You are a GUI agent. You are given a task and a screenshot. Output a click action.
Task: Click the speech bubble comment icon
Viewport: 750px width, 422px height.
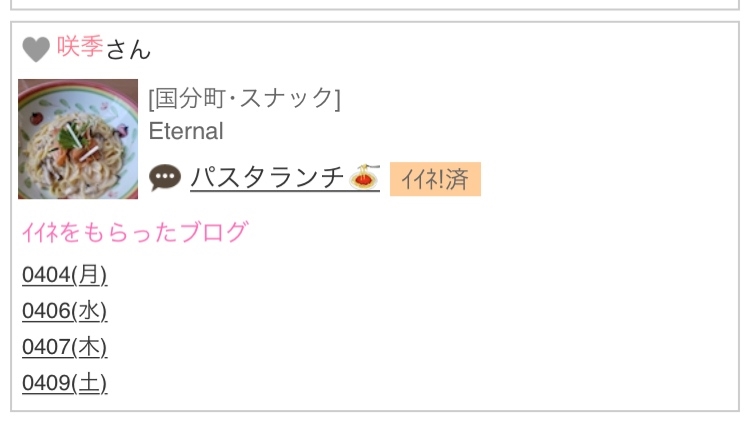[x=165, y=178]
